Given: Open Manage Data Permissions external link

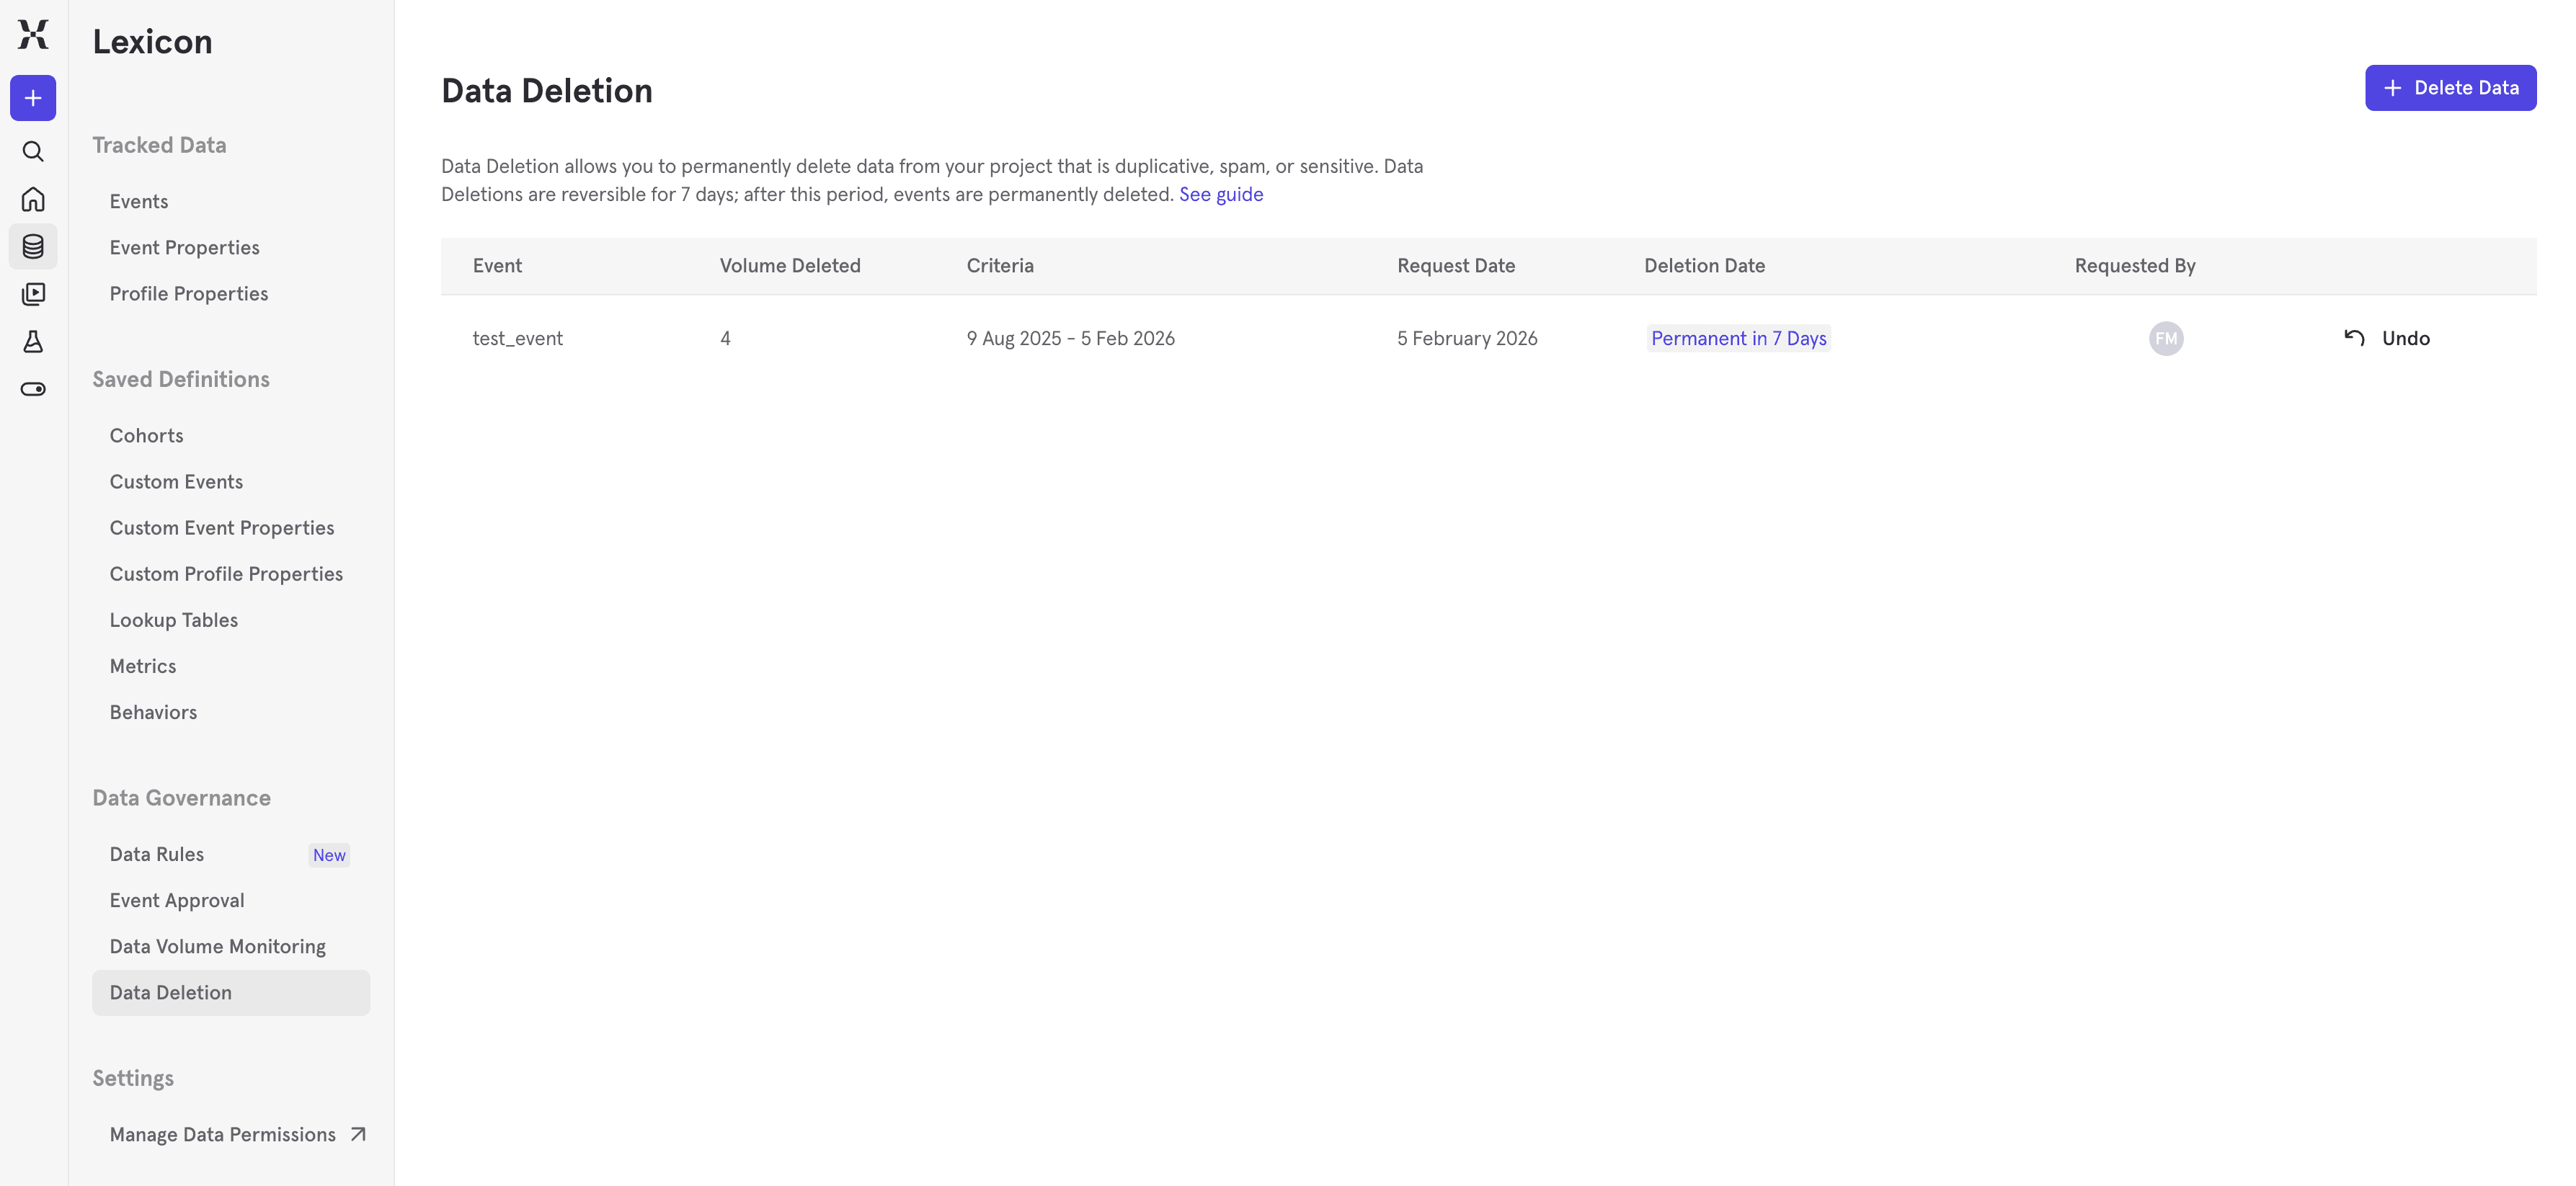Looking at the screenshot, I should coord(237,1134).
